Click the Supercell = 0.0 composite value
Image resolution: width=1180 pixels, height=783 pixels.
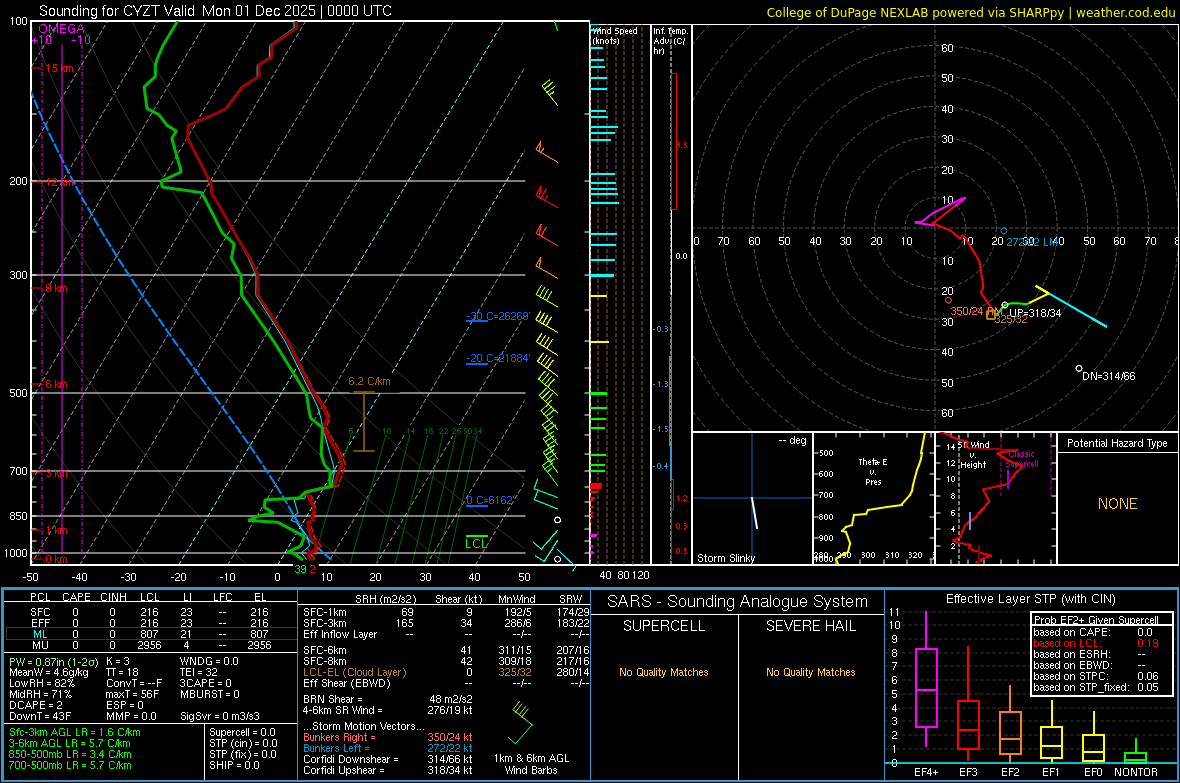pos(242,732)
